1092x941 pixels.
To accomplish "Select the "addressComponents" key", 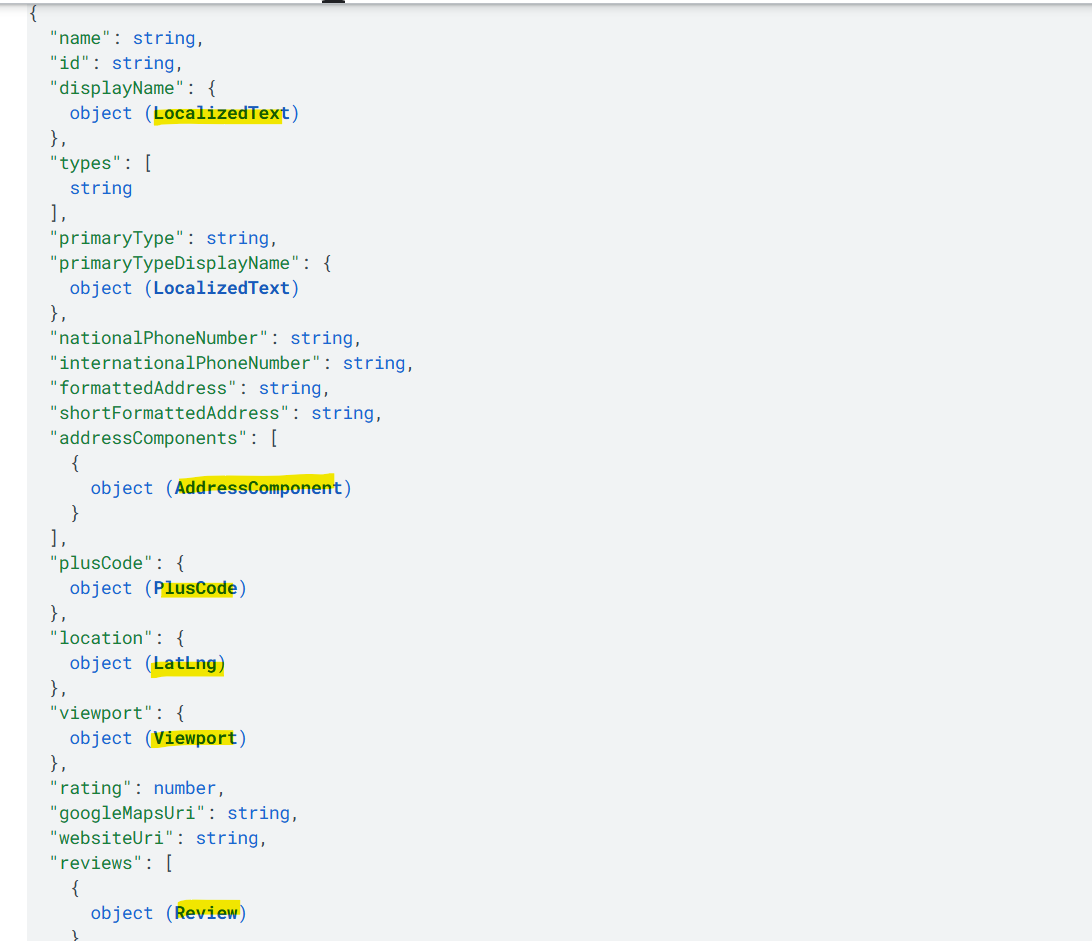I will pos(148,438).
